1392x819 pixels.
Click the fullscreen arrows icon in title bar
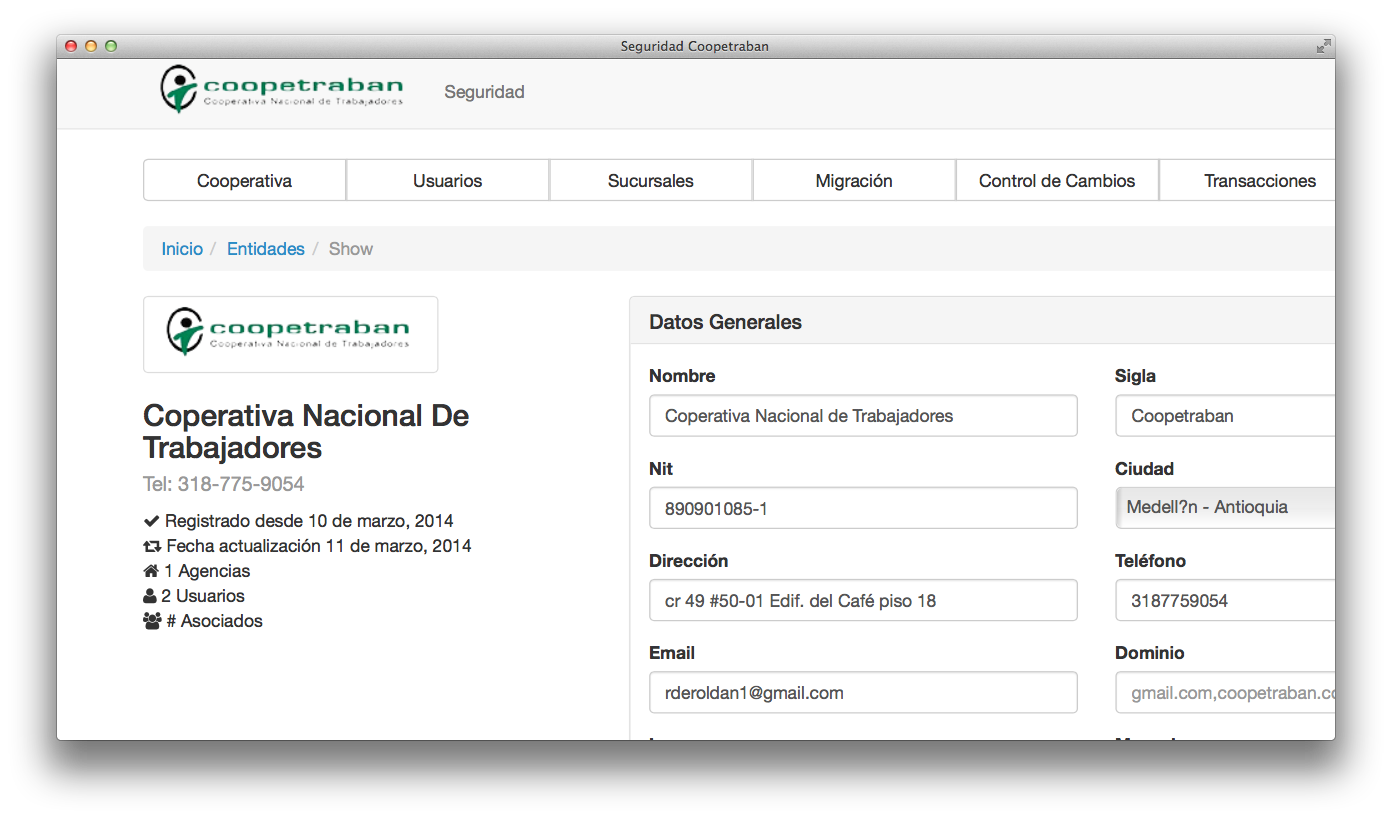(1323, 46)
